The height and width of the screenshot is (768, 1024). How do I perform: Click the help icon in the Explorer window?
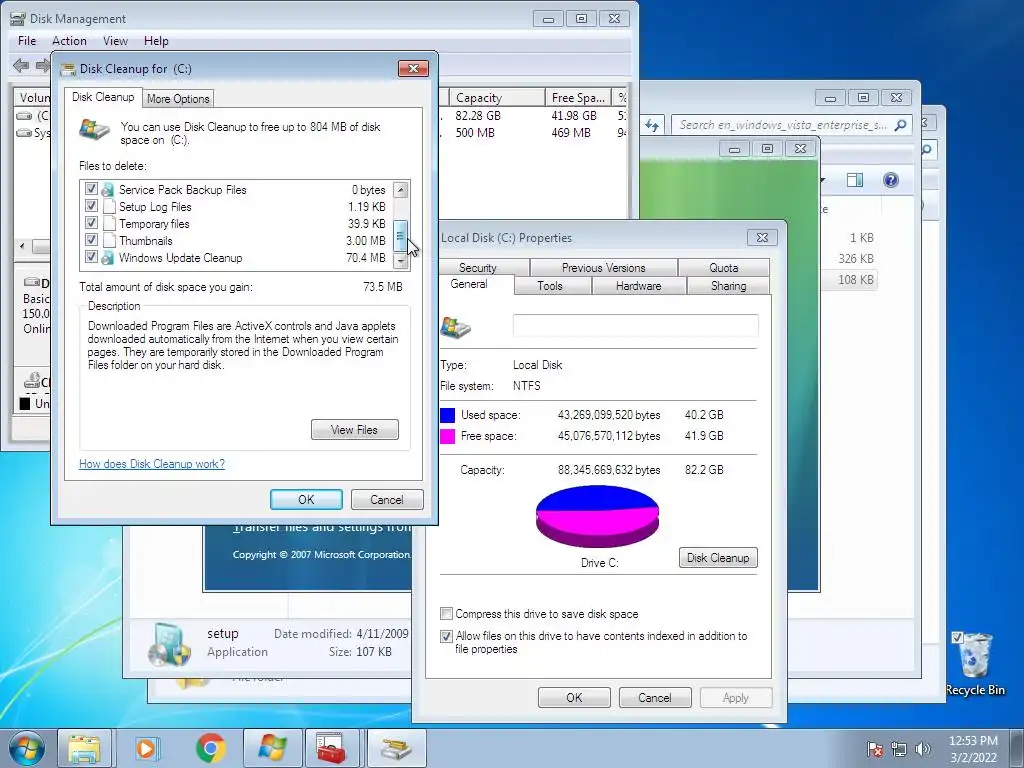click(891, 180)
